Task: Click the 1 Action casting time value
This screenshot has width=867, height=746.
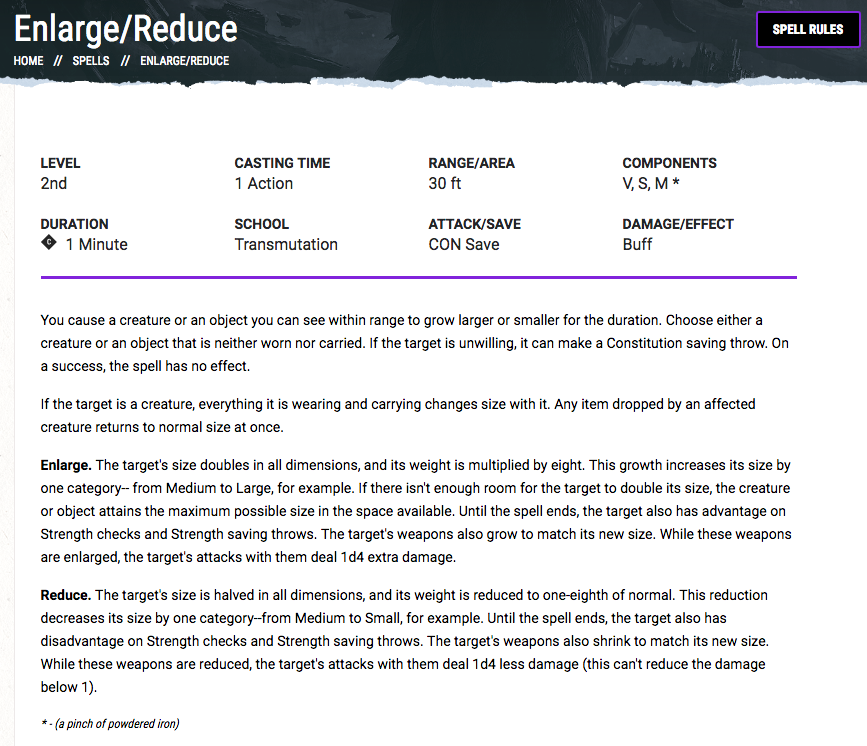Action: pos(264,184)
